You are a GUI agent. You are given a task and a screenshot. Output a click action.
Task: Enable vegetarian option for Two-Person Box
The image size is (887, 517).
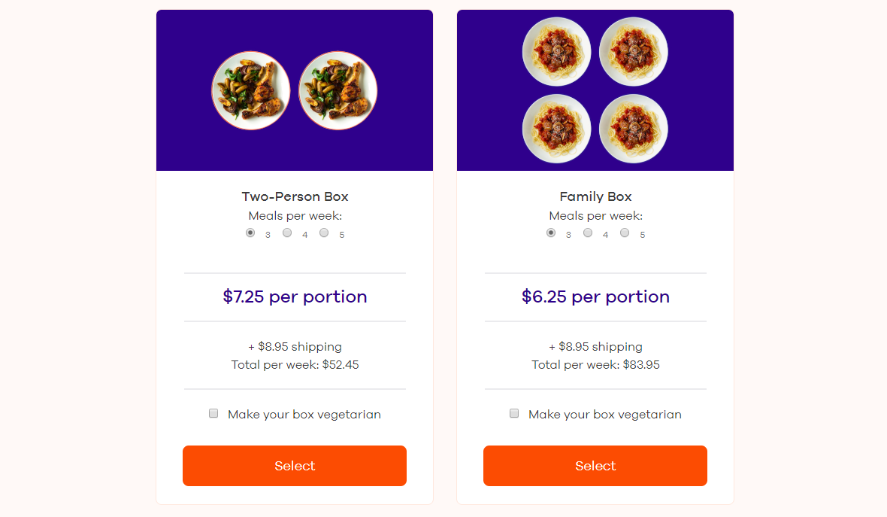coord(214,413)
